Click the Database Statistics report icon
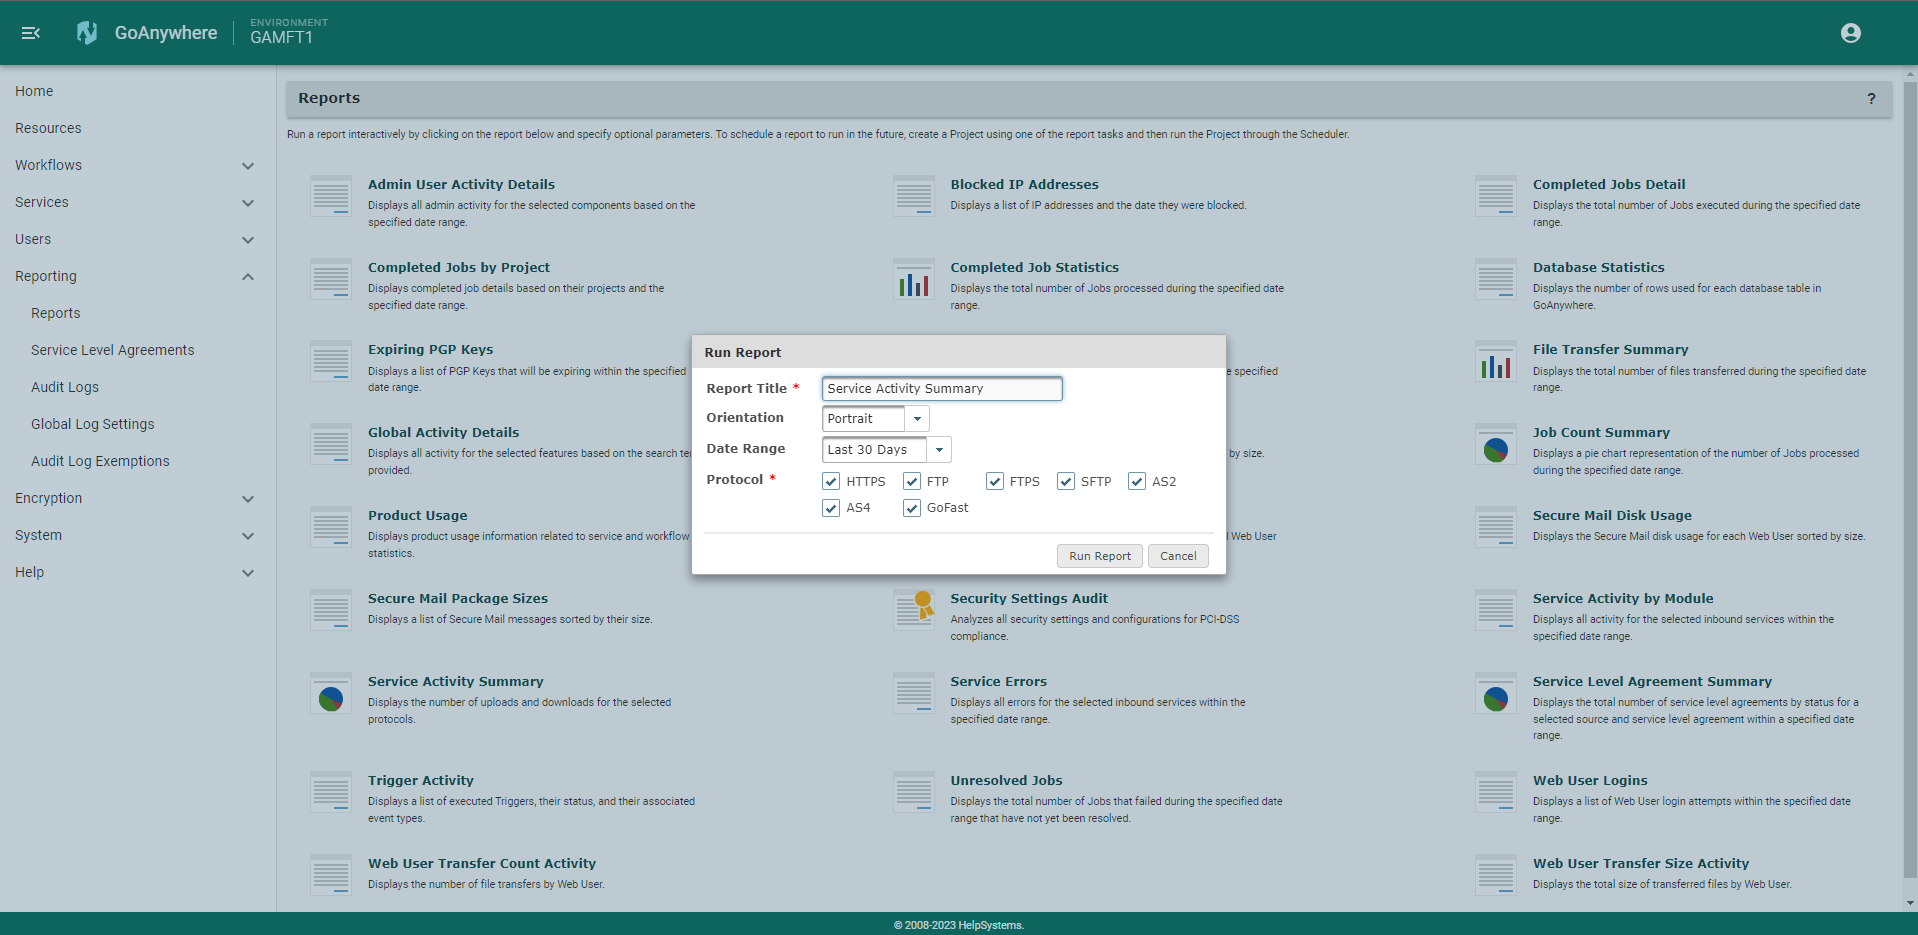 pyautogui.click(x=1496, y=279)
